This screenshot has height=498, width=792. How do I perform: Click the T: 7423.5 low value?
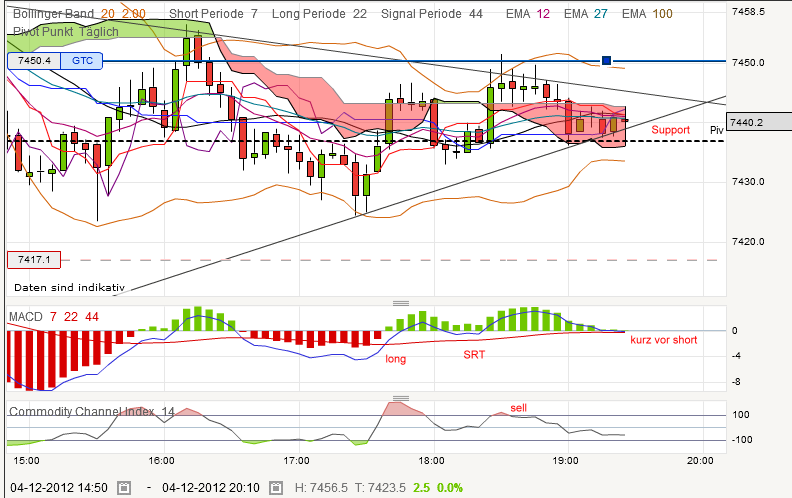[380, 488]
